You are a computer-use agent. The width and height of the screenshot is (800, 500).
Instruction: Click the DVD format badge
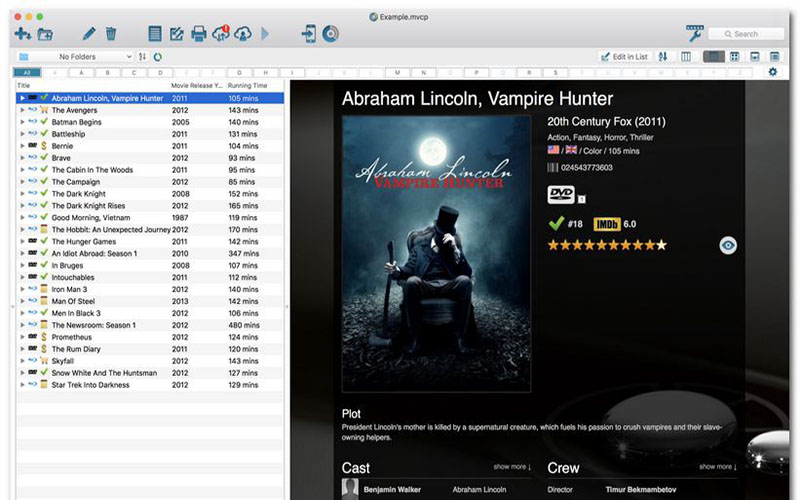coord(561,194)
